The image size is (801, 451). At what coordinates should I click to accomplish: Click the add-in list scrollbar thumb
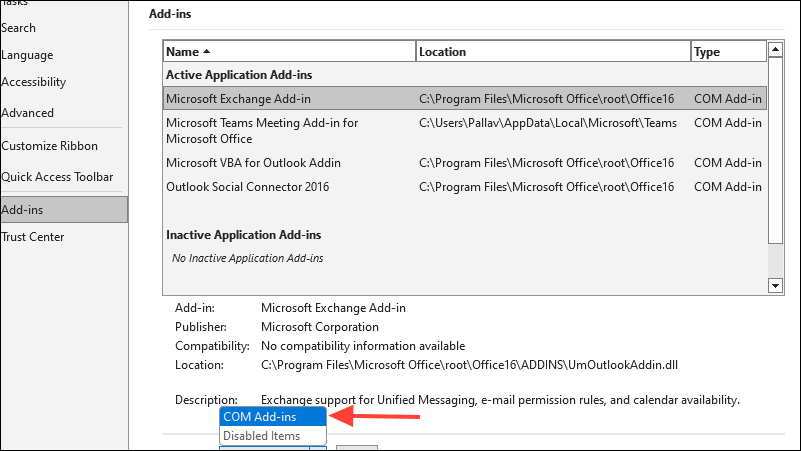coord(775,151)
